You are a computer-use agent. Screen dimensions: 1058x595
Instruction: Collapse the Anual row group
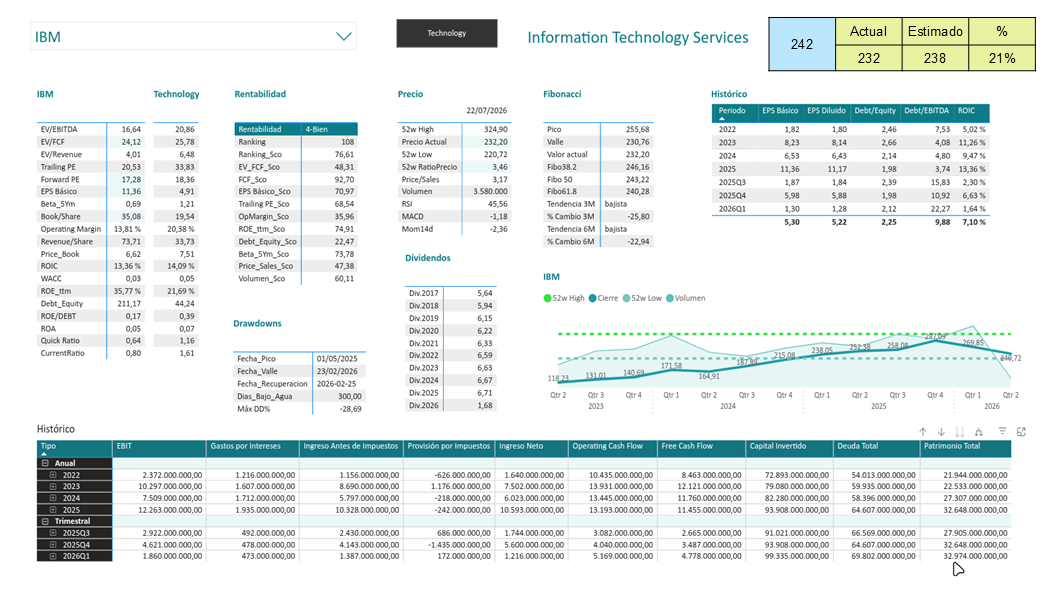pos(45,463)
